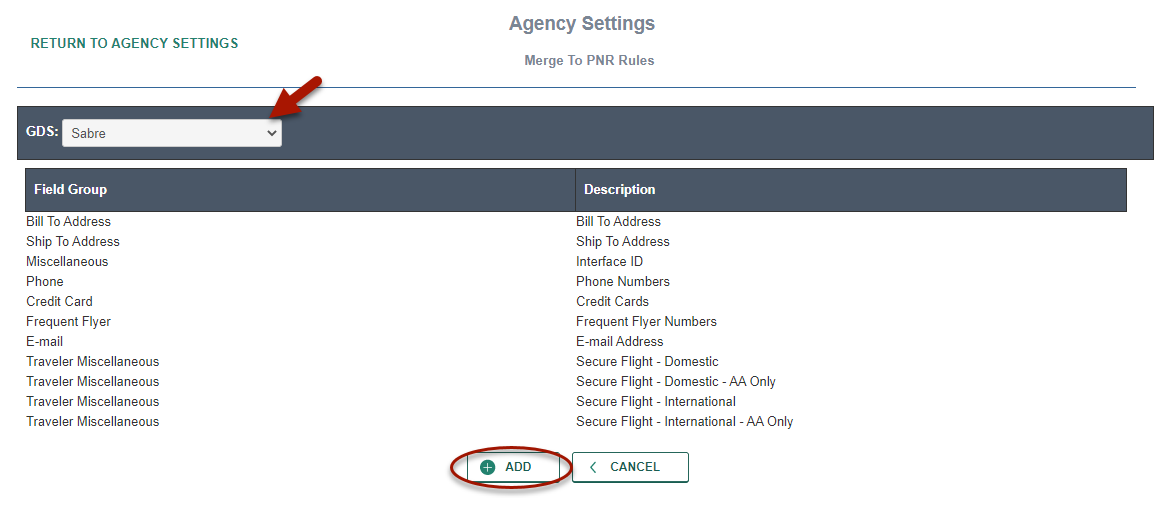Screen dimensions: 1167x507
Task: Select the Field Group column header
Action: [x=300, y=190]
